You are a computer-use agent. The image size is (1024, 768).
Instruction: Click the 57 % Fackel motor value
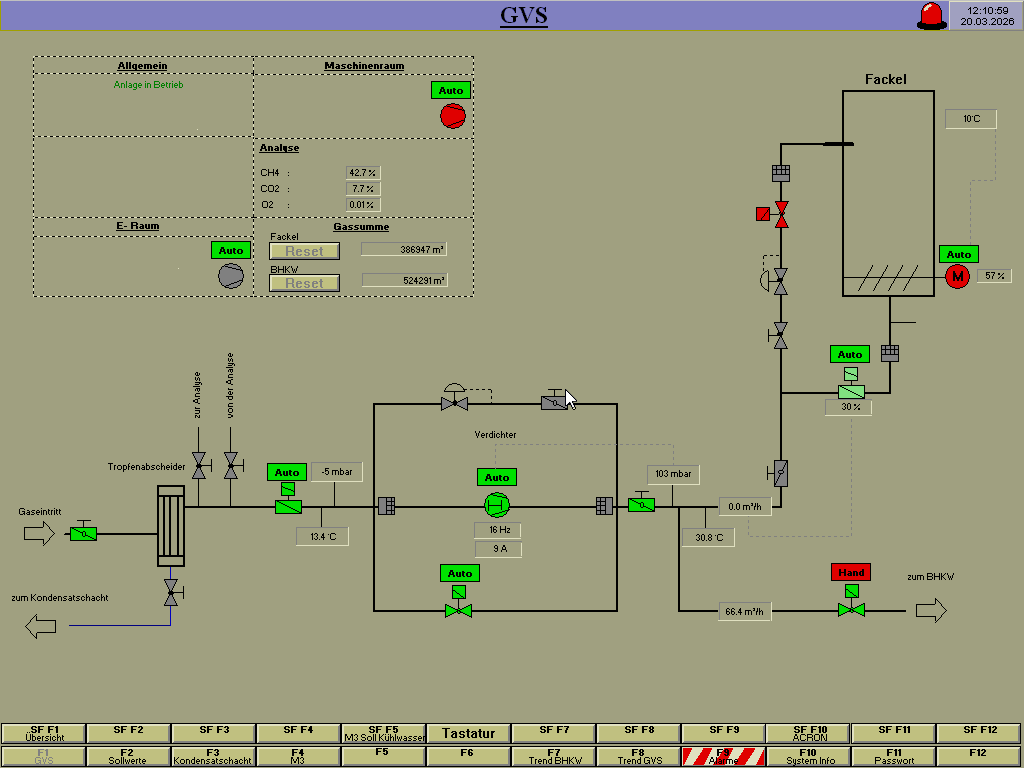point(995,276)
